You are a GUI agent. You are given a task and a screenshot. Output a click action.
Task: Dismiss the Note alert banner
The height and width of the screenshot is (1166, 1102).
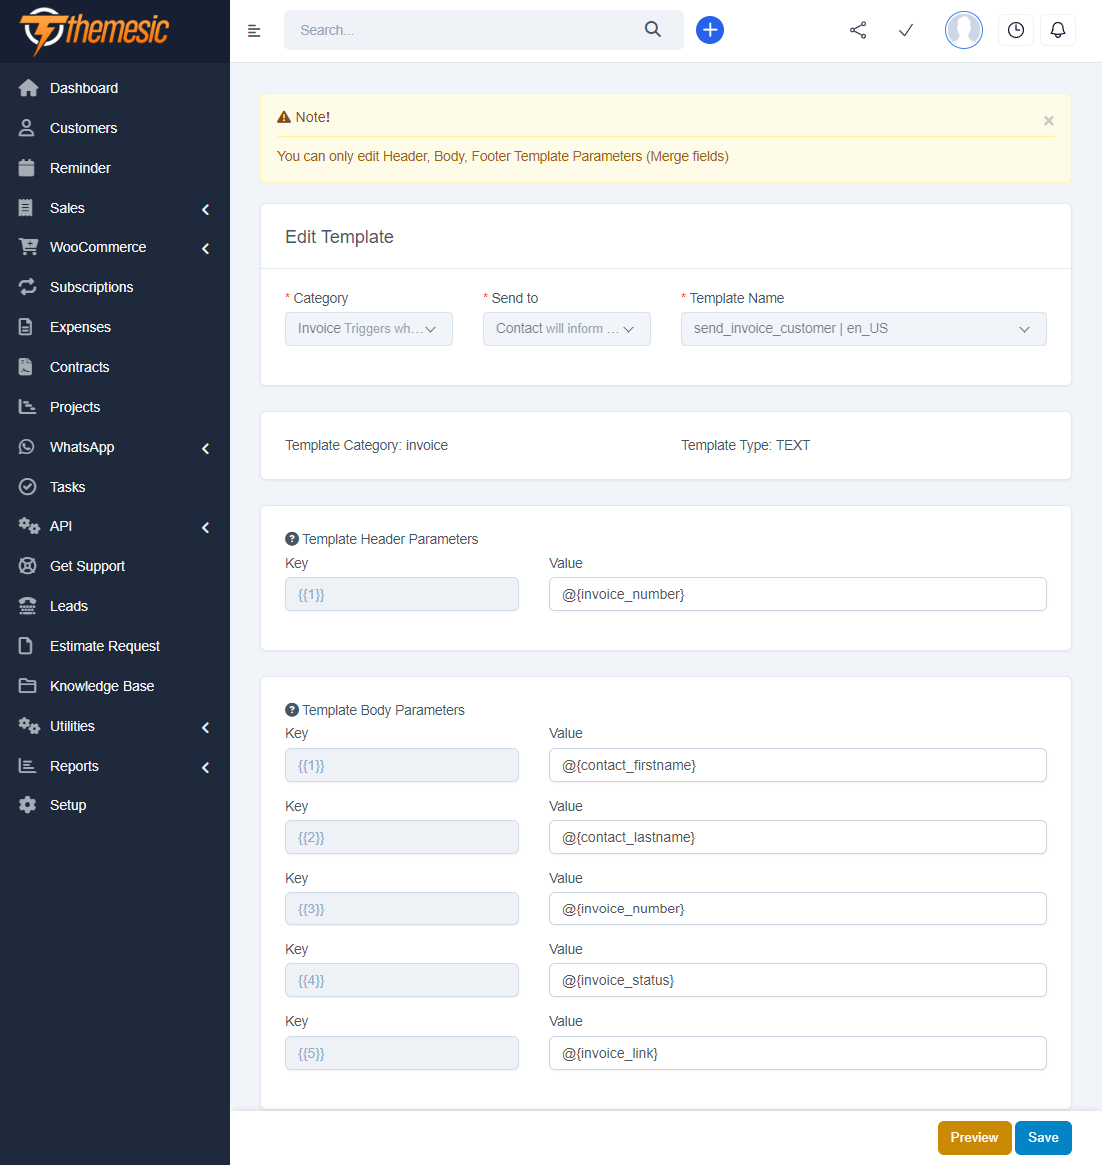[1049, 121]
